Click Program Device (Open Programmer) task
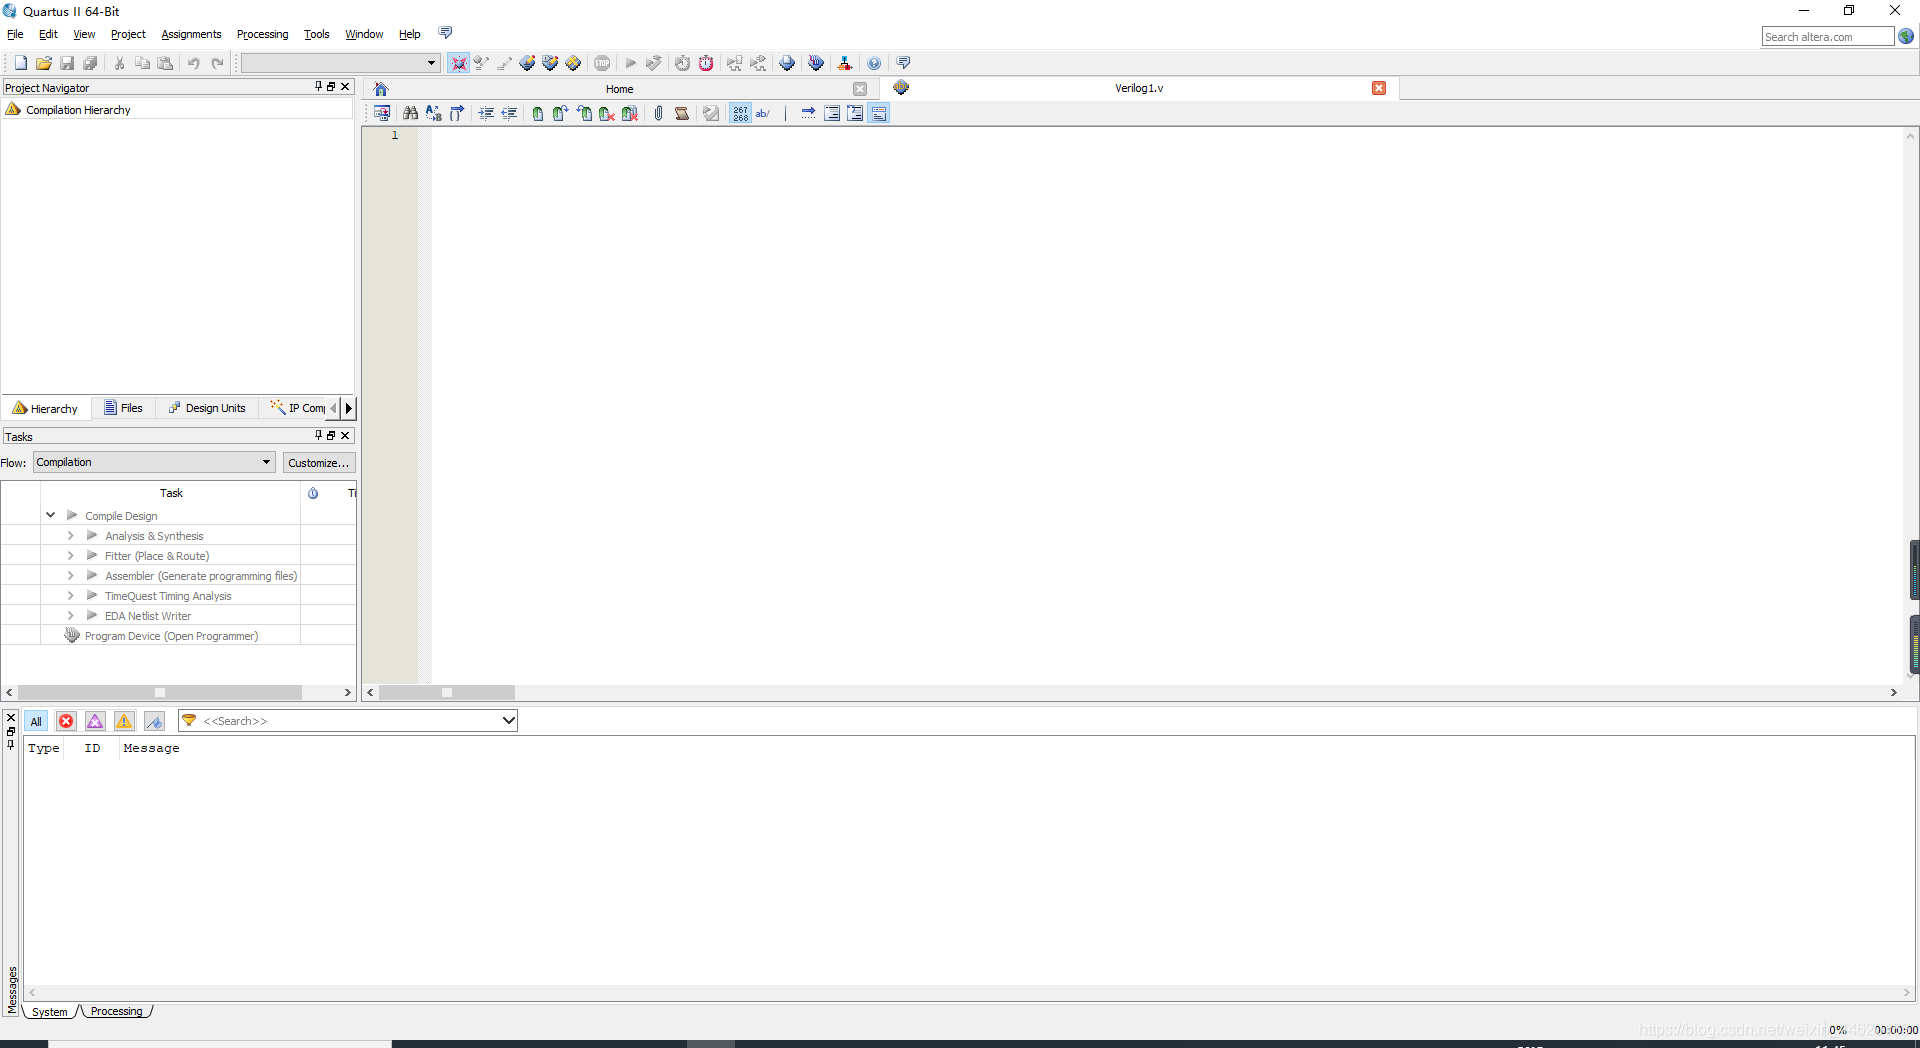This screenshot has height=1048, width=1920. point(171,636)
